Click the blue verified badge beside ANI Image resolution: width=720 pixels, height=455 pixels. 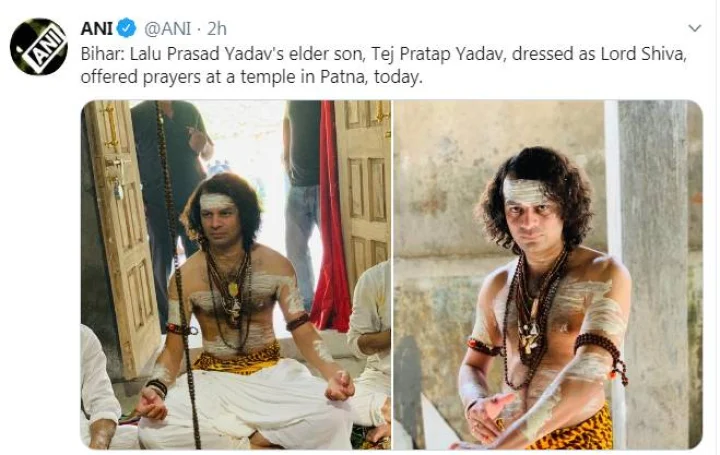[x=126, y=28]
